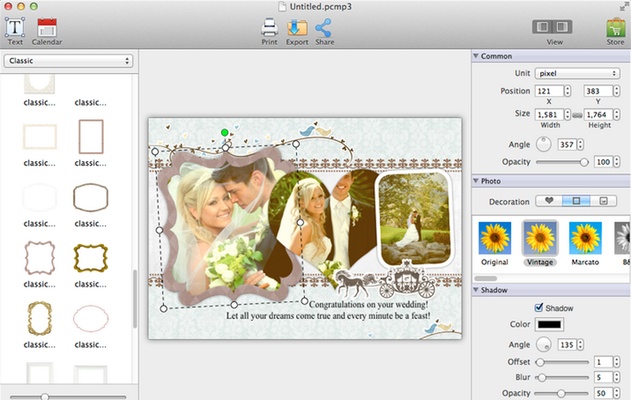The width and height of the screenshot is (631, 400).
Task: Select the third Decoration tab
Action: 603,200
